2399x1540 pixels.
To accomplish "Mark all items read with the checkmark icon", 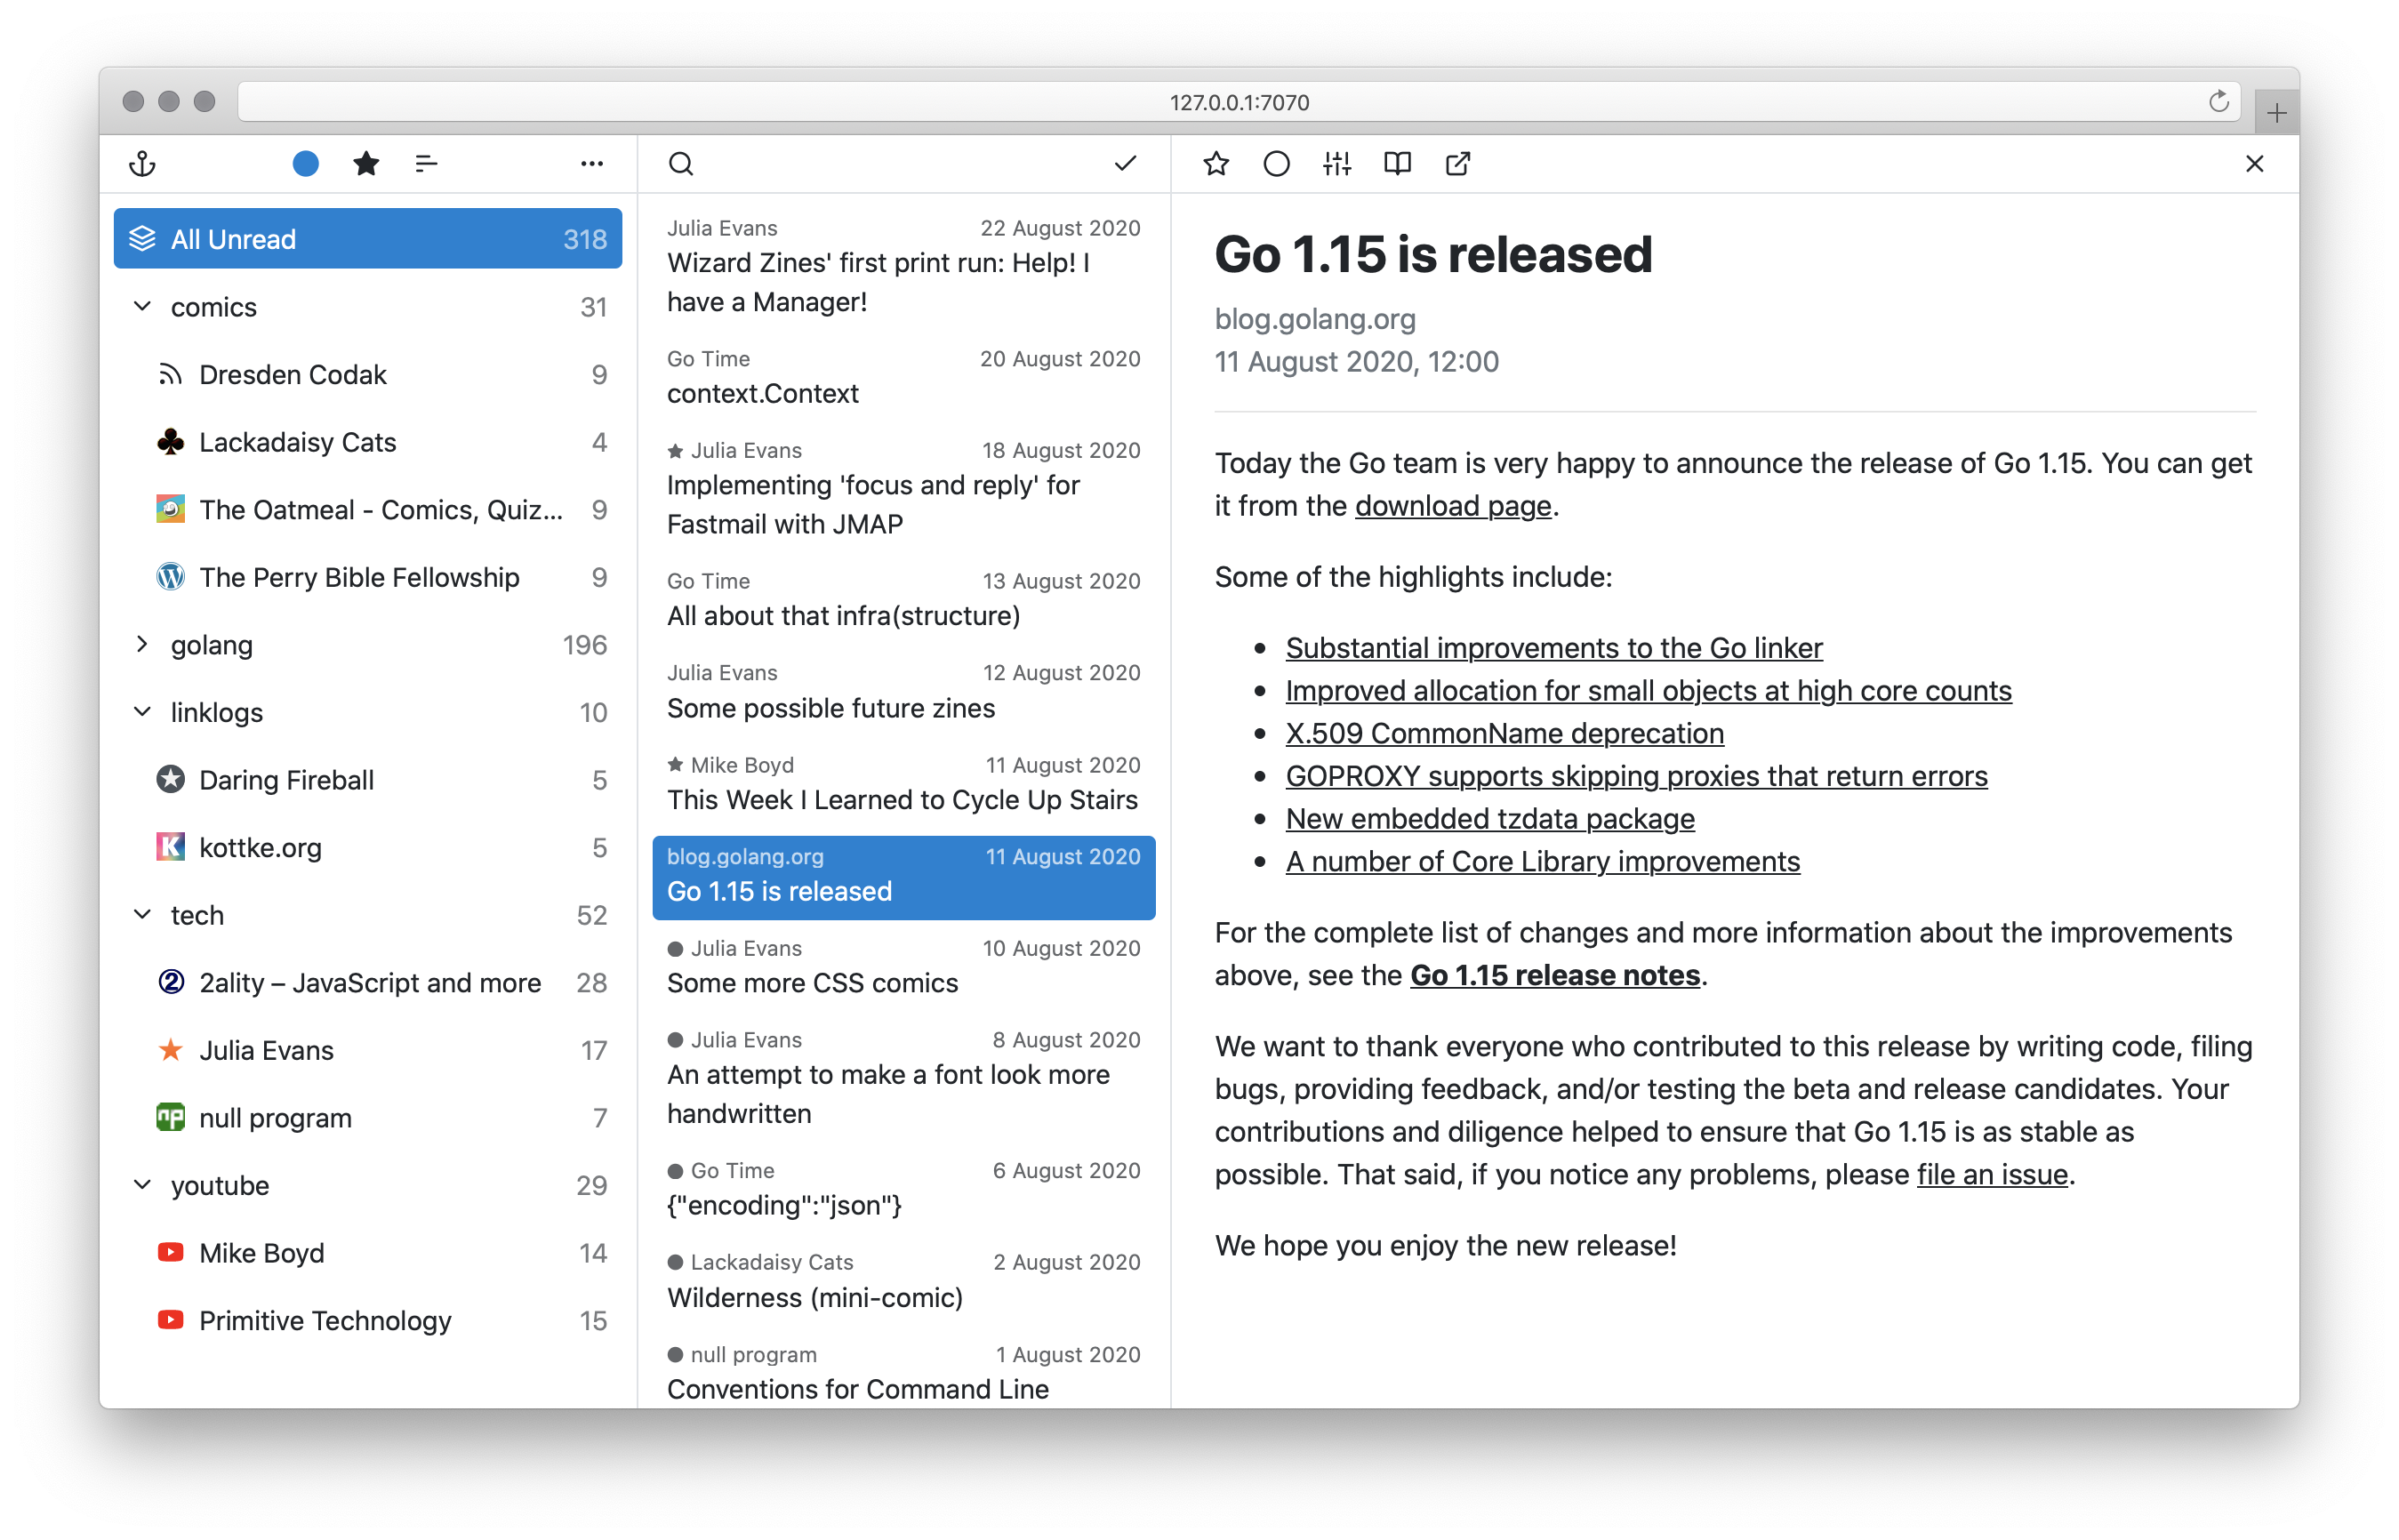I will click(1125, 163).
